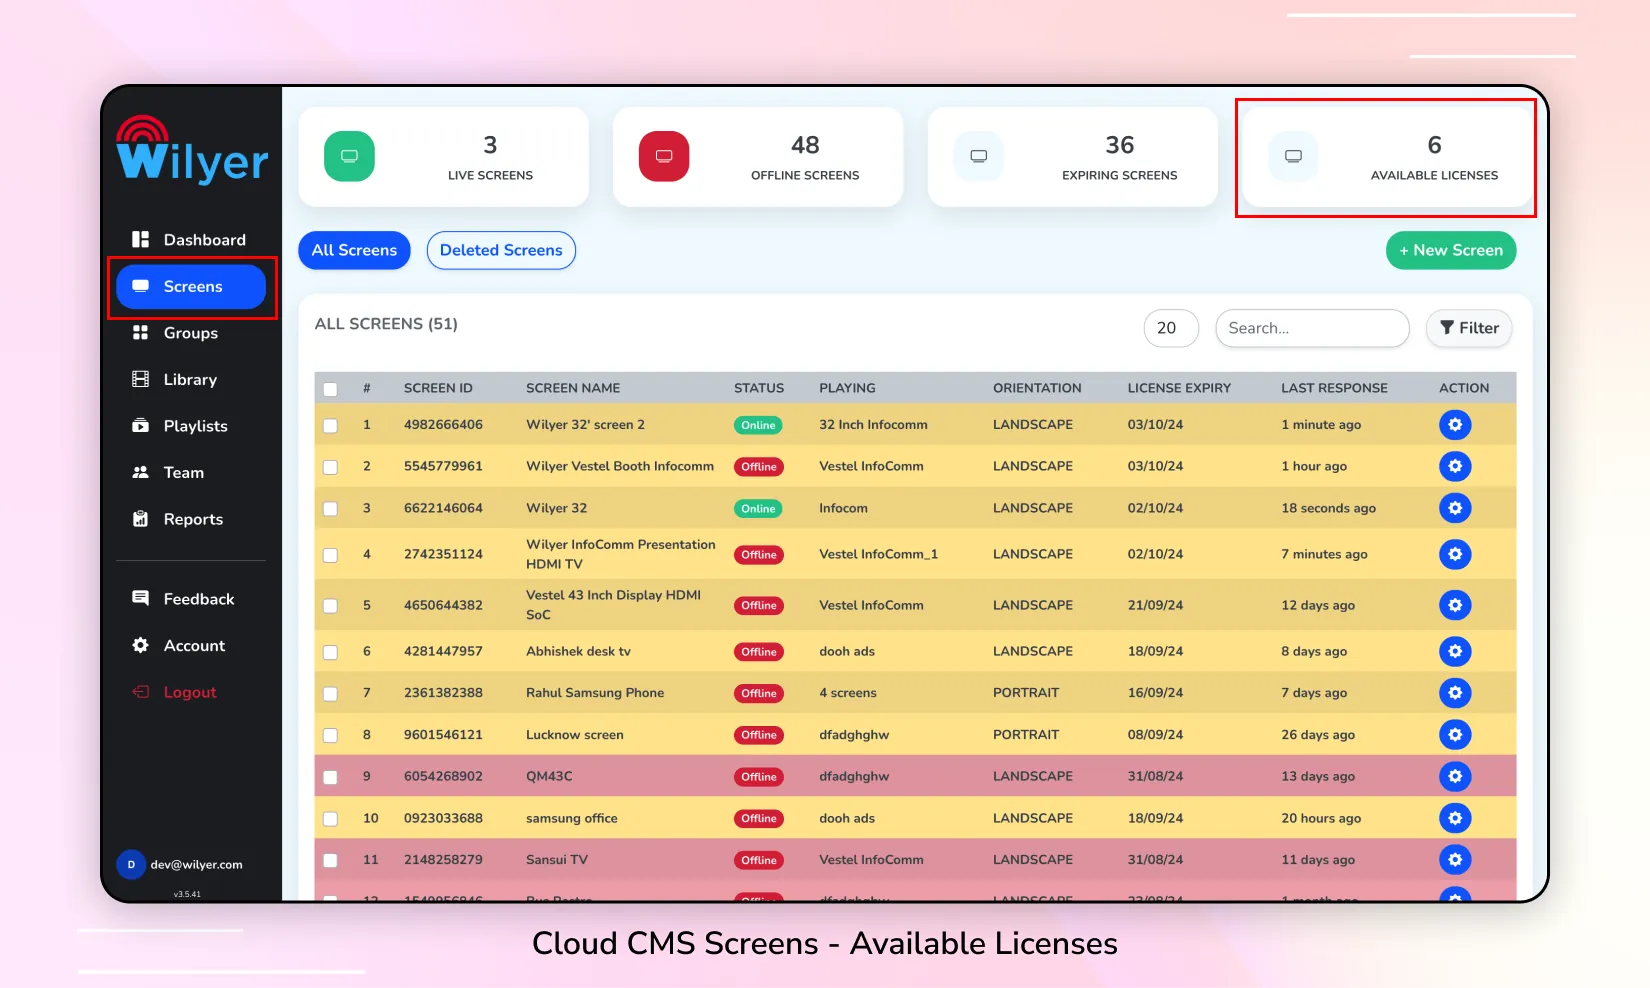1650x988 pixels.
Task: Open the rows-per-page selector showing 20
Action: click(x=1171, y=328)
